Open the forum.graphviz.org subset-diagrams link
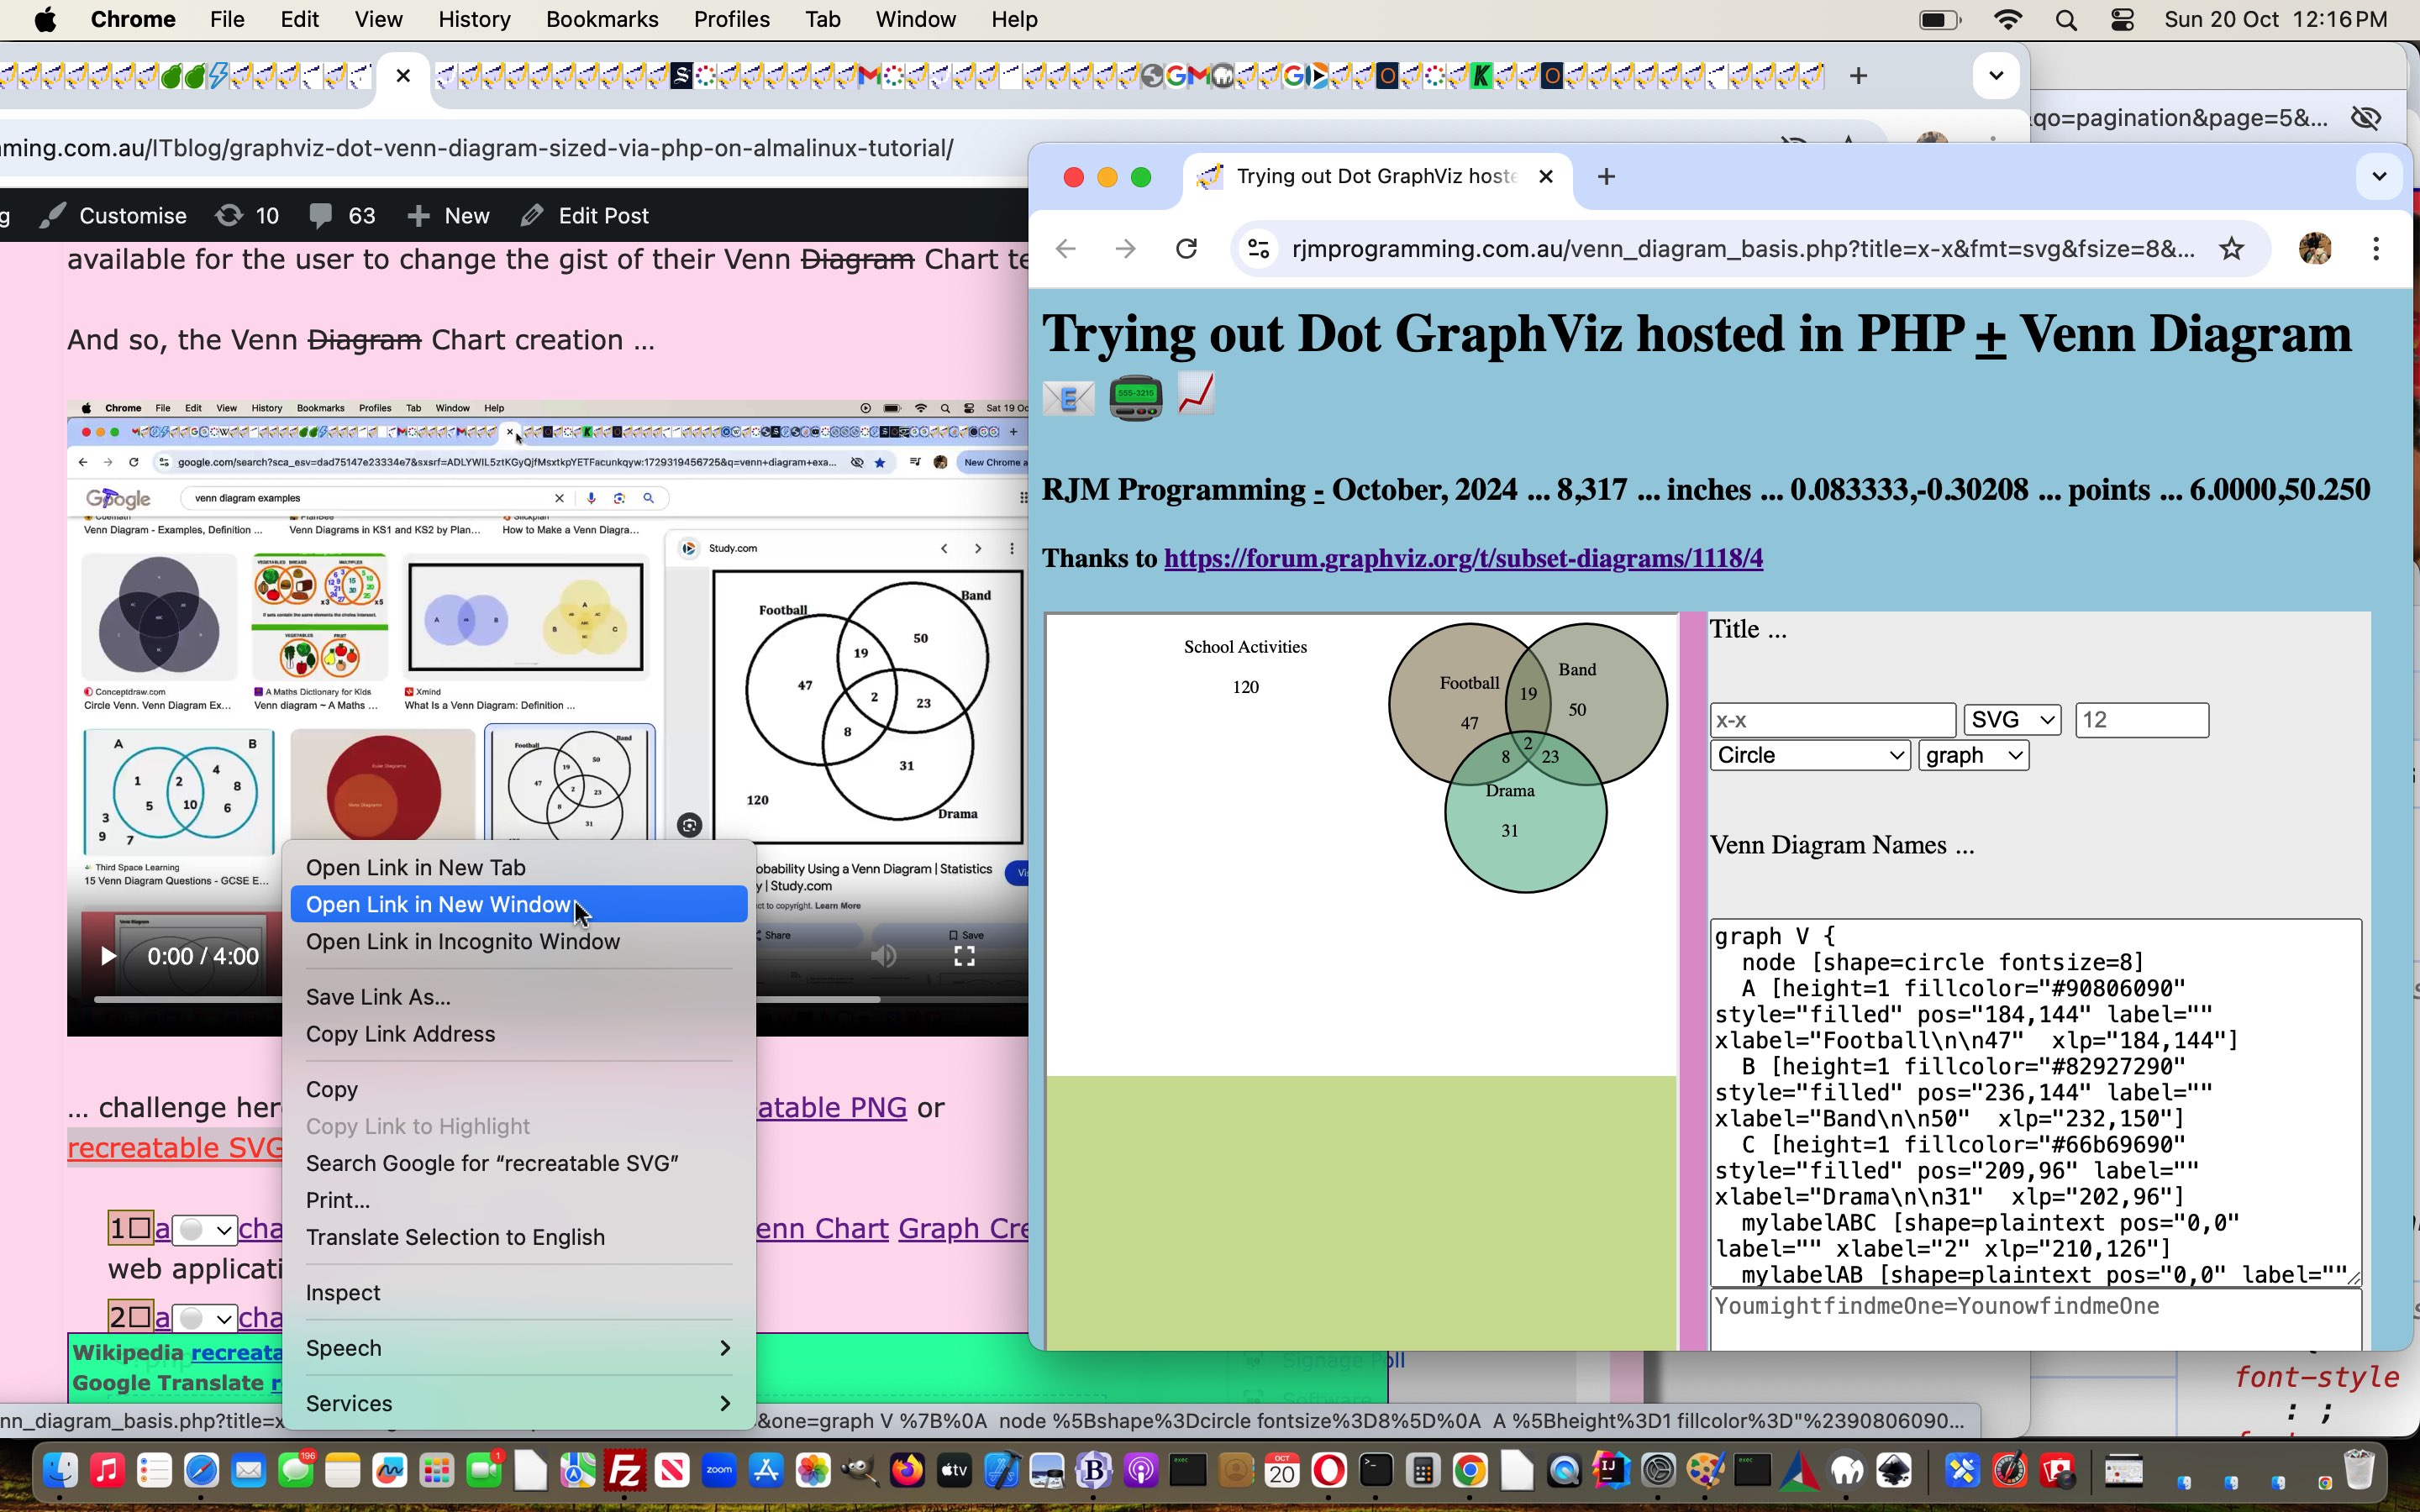The width and height of the screenshot is (2420, 1512). coord(1463,558)
